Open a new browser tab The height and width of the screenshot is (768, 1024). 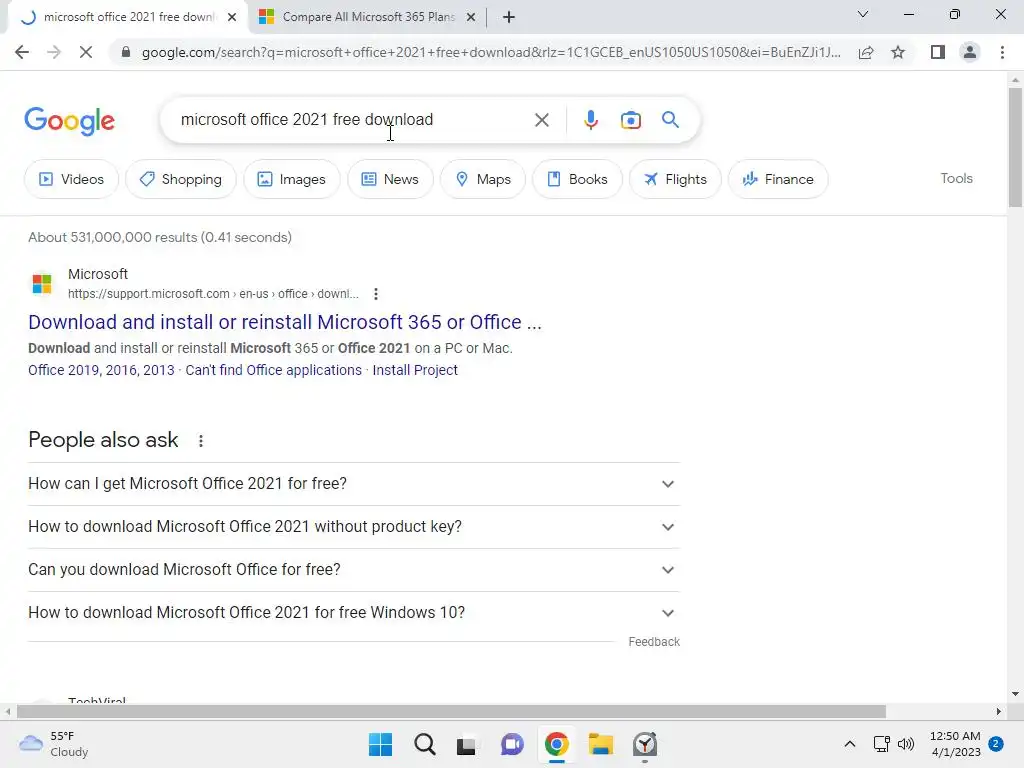click(509, 17)
